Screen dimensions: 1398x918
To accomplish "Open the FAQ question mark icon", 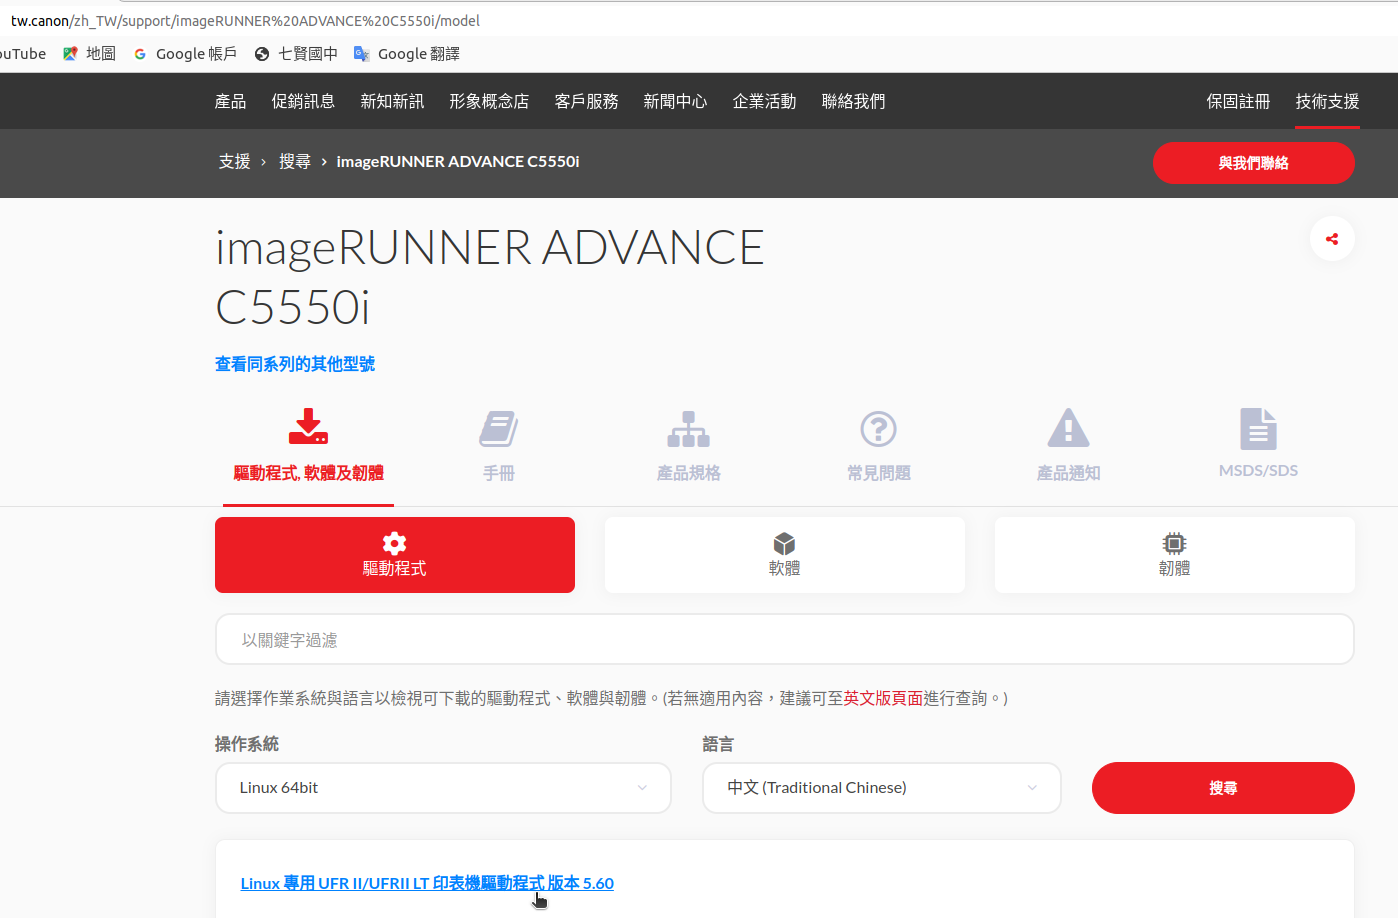I will click(x=879, y=429).
